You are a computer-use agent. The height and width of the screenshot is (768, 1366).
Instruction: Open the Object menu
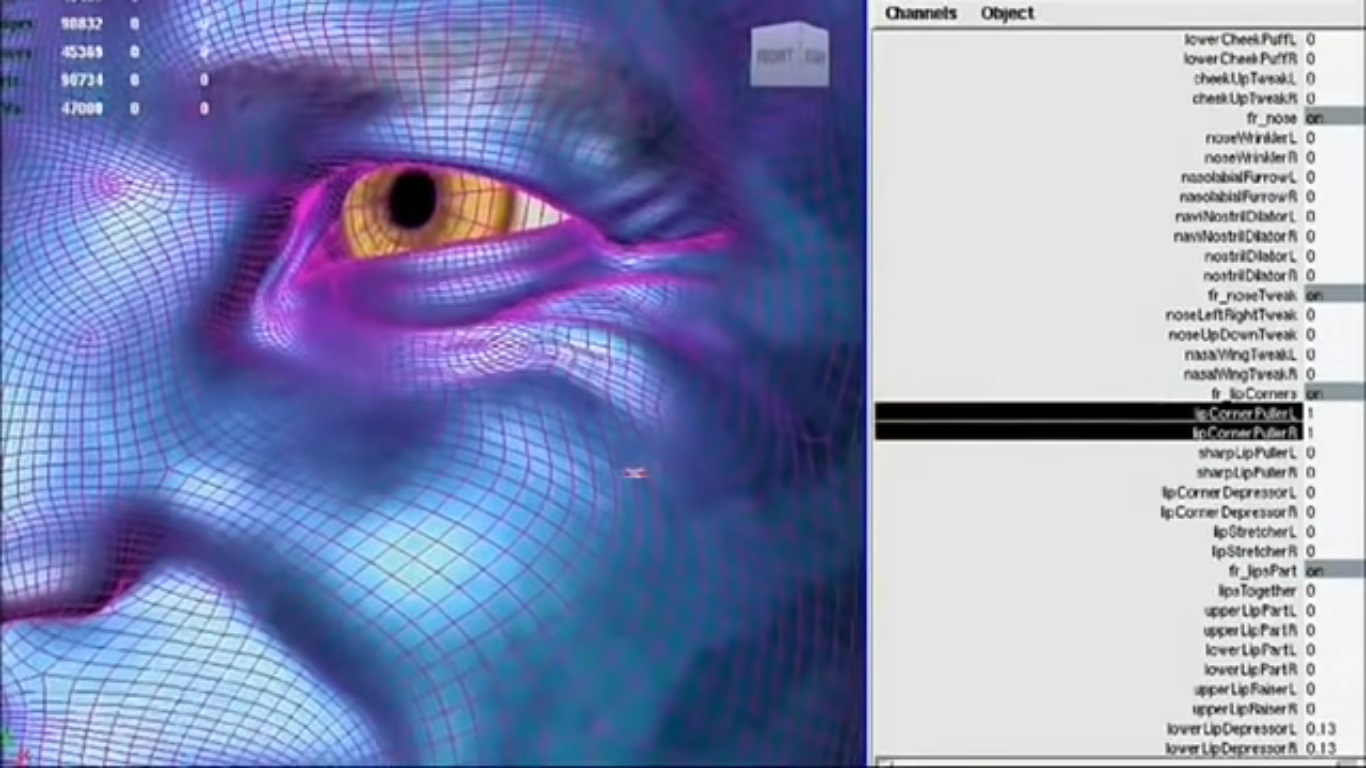[x=1007, y=13]
